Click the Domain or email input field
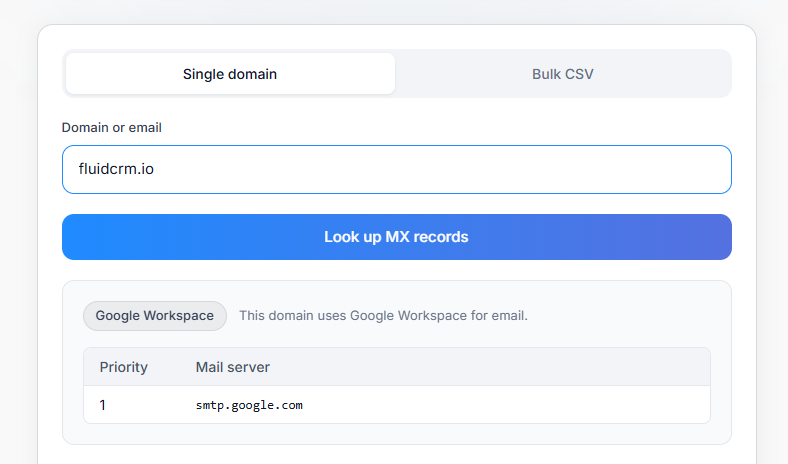Image resolution: width=788 pixels, height=464 pixels. point(397,169)
